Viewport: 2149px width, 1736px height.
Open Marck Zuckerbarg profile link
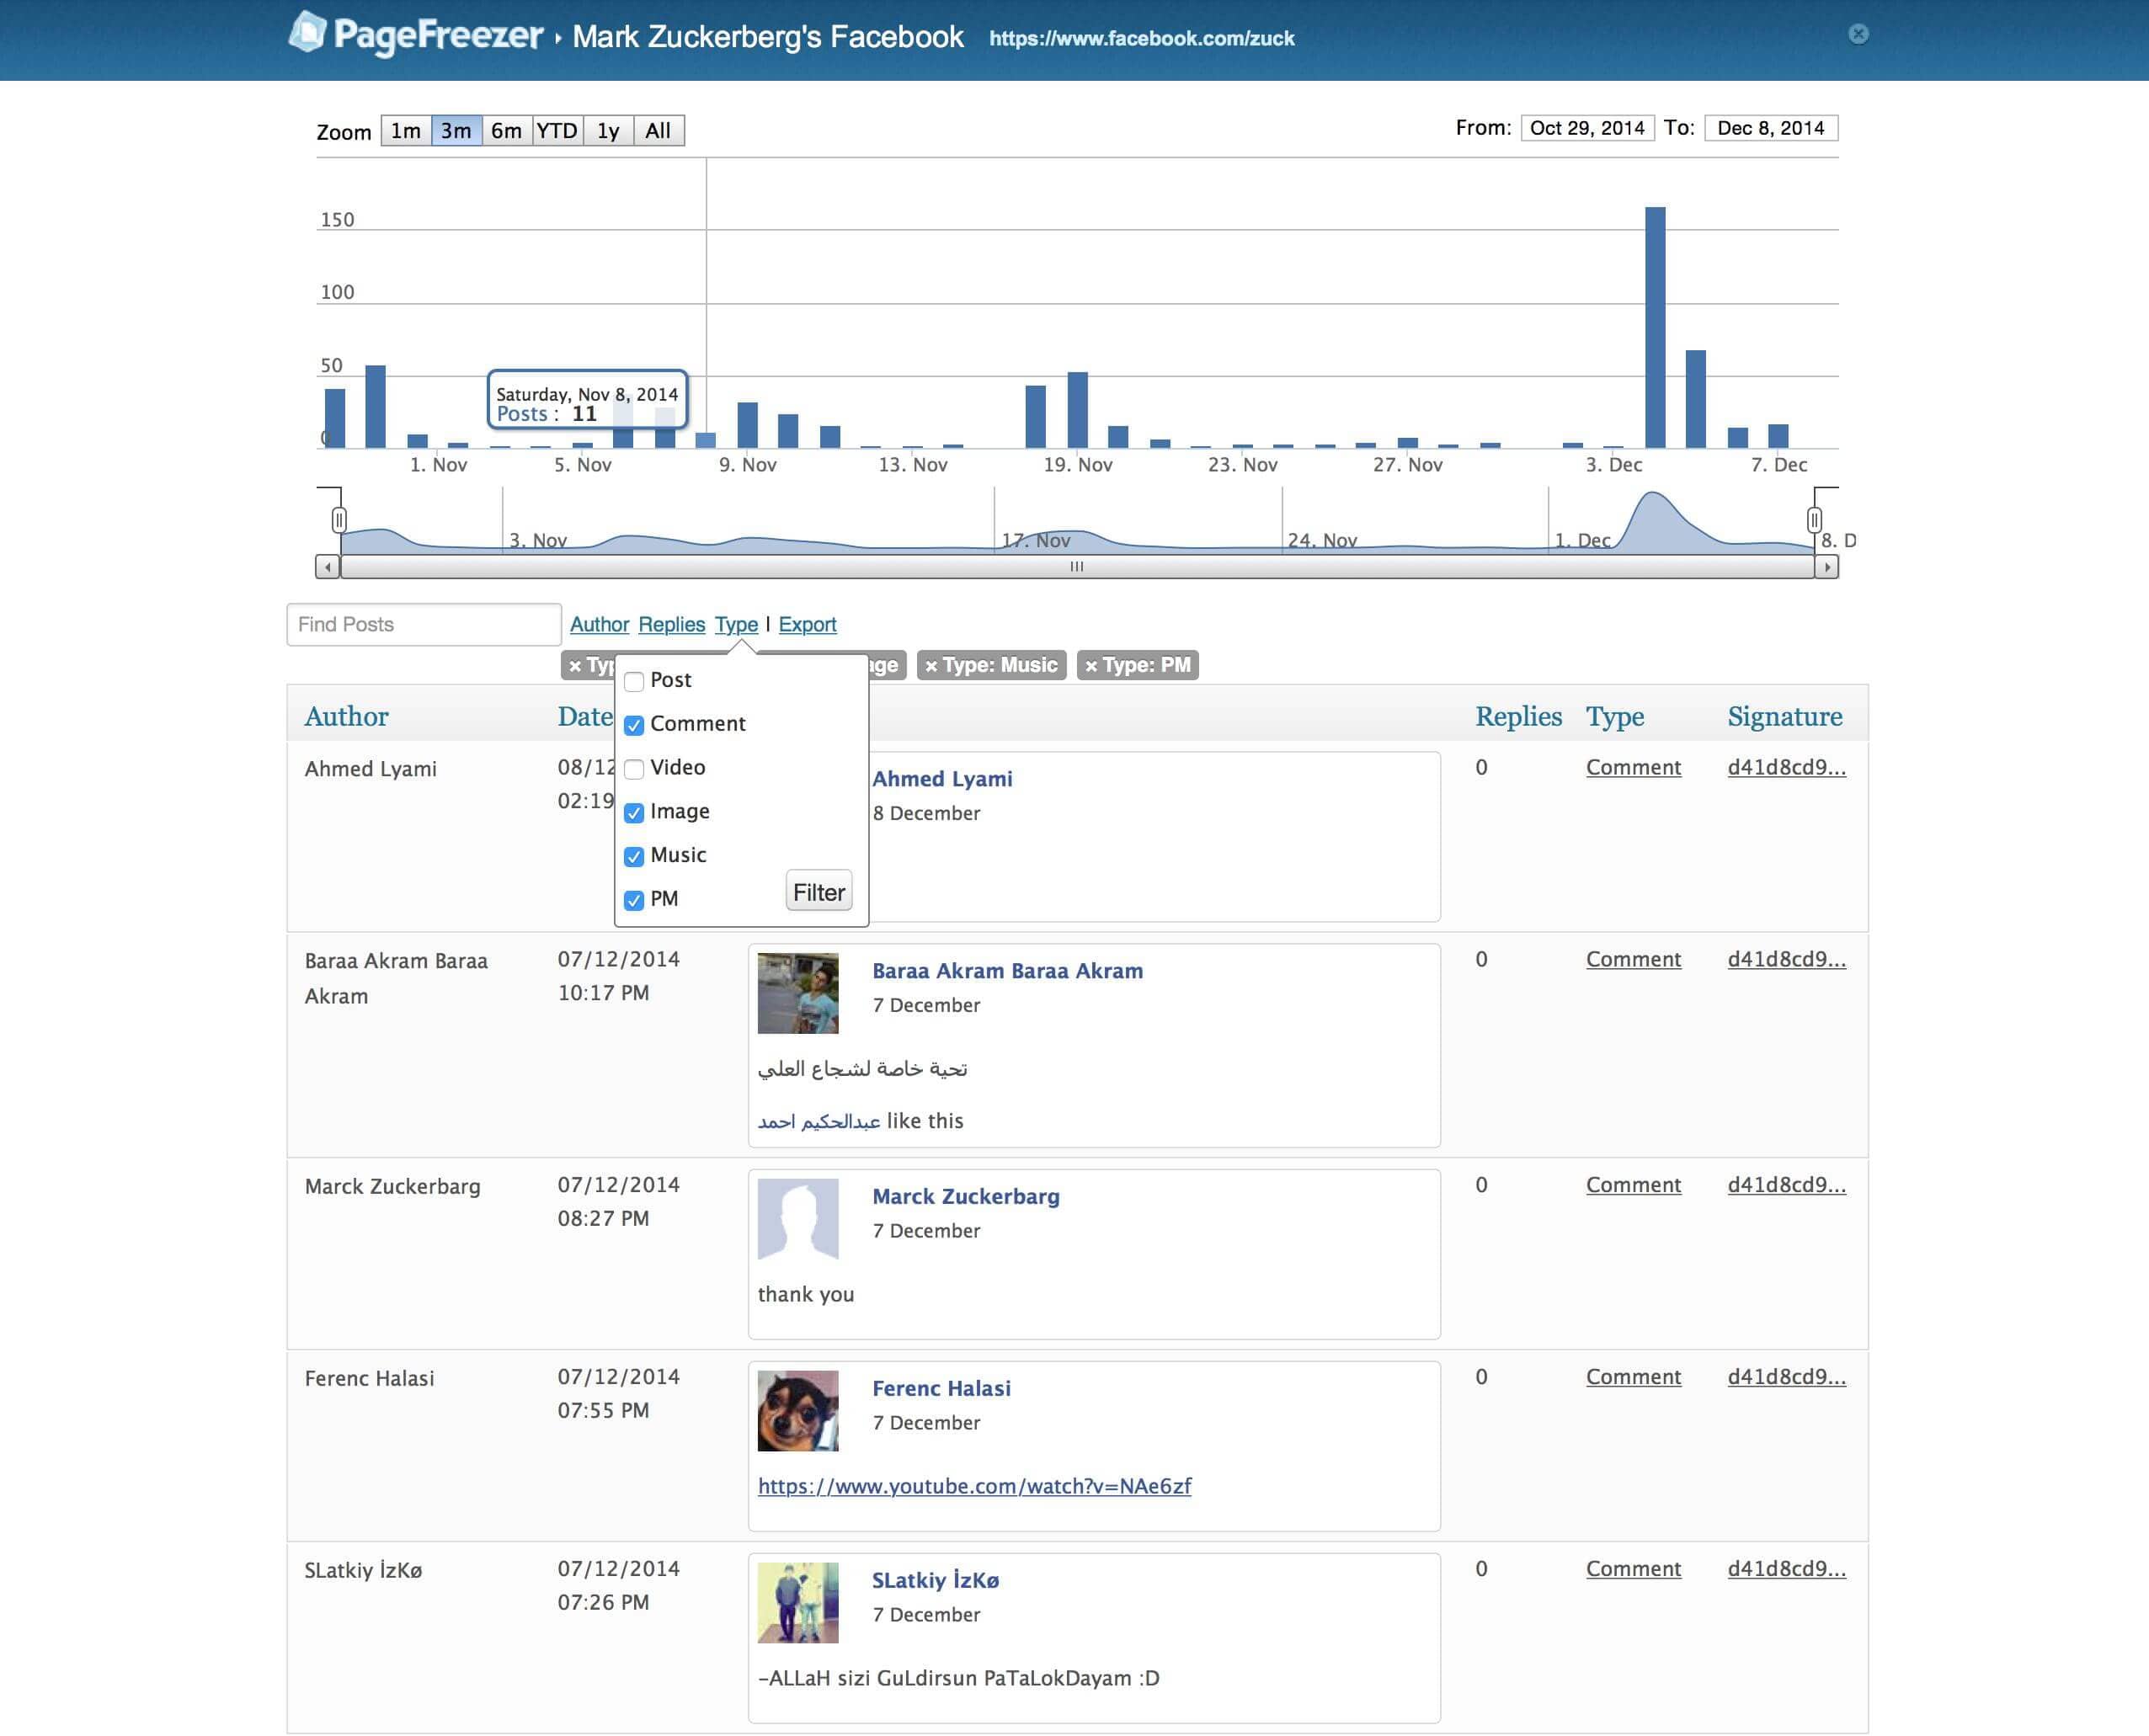click(965, 1197)
